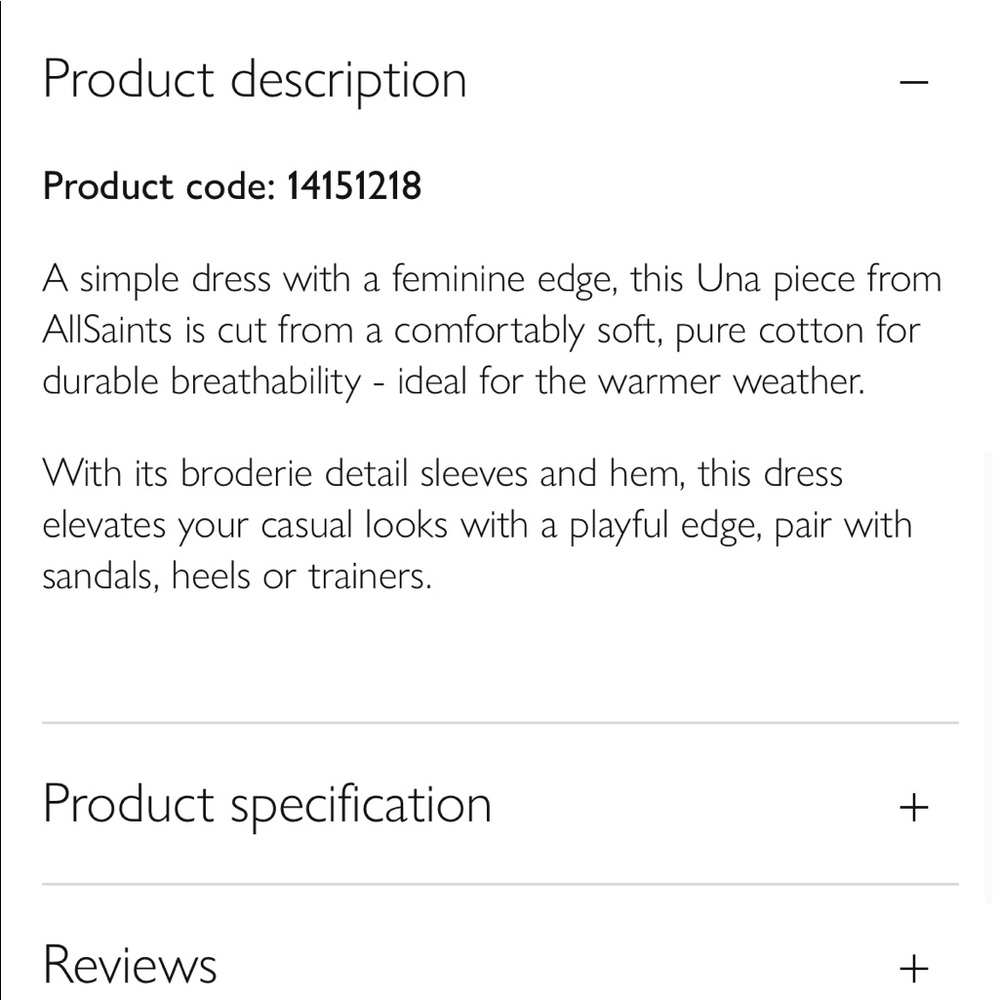Click the plus icon beside Product specification
This screenshot has height=1000, width=1000.
pyautogui.click(x=914, y=806)
